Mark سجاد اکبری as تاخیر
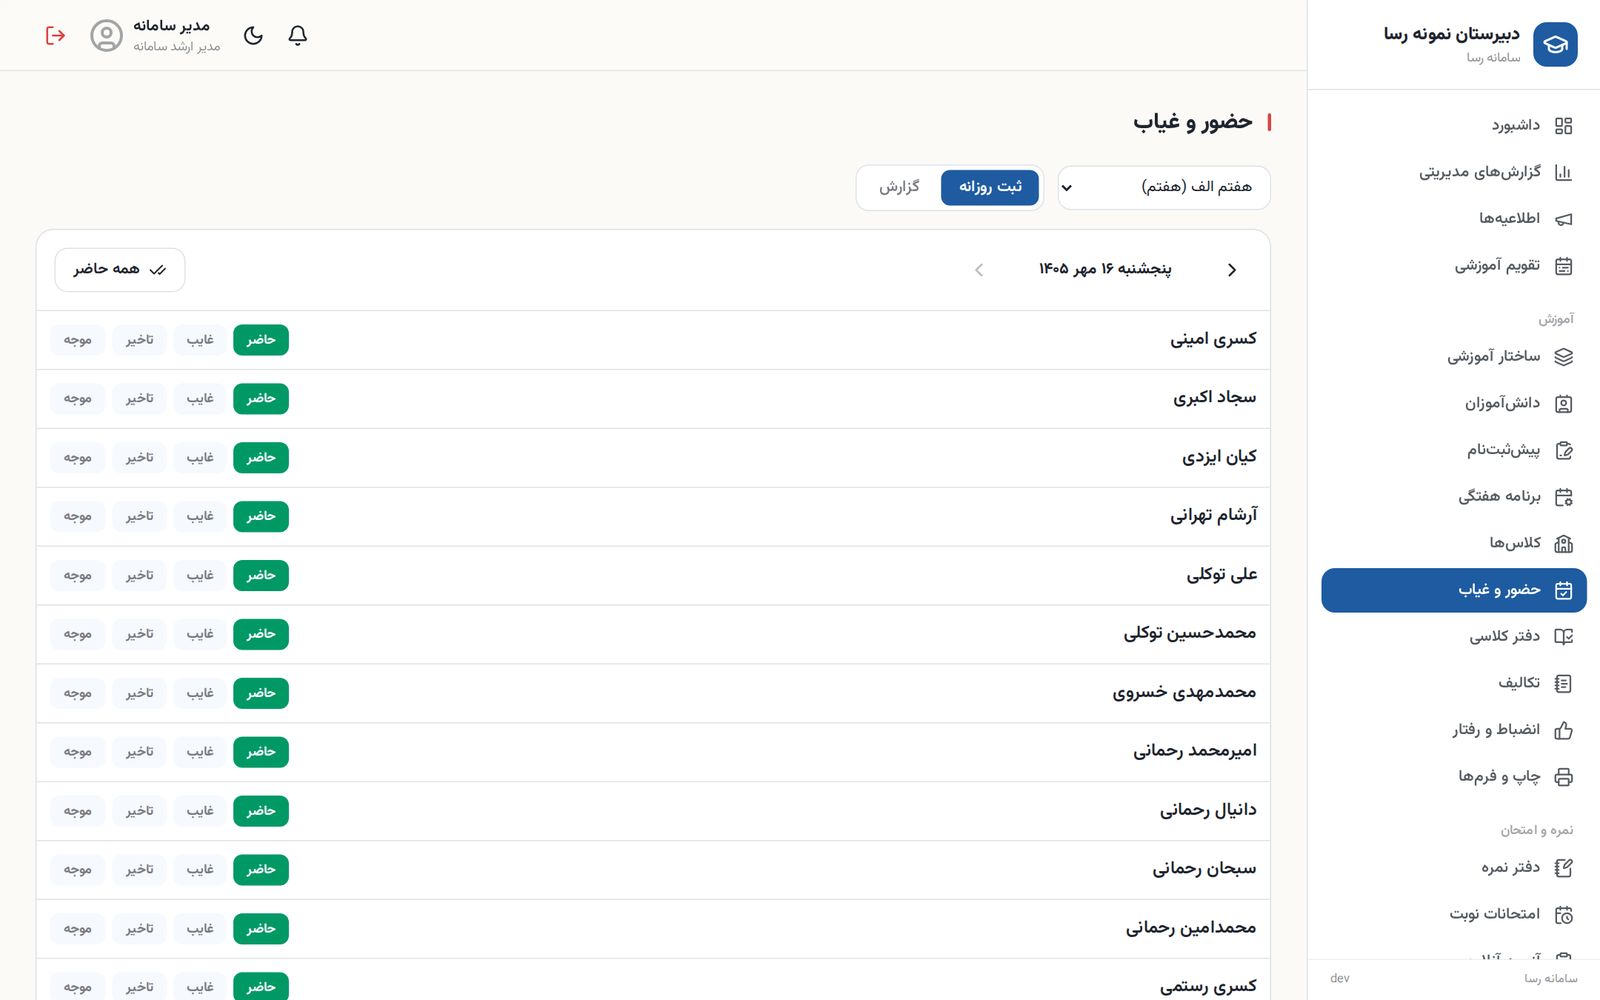 click(139, 399)
